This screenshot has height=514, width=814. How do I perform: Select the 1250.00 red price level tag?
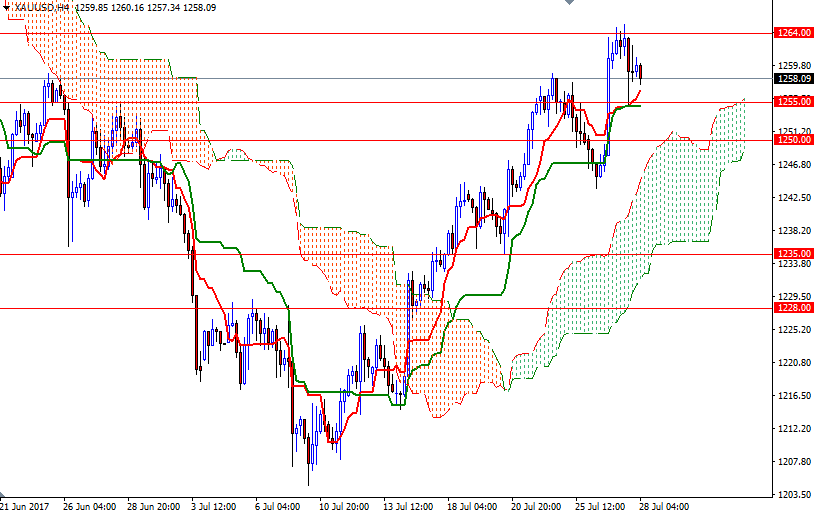pyautogui.click(x=793, y=140)
